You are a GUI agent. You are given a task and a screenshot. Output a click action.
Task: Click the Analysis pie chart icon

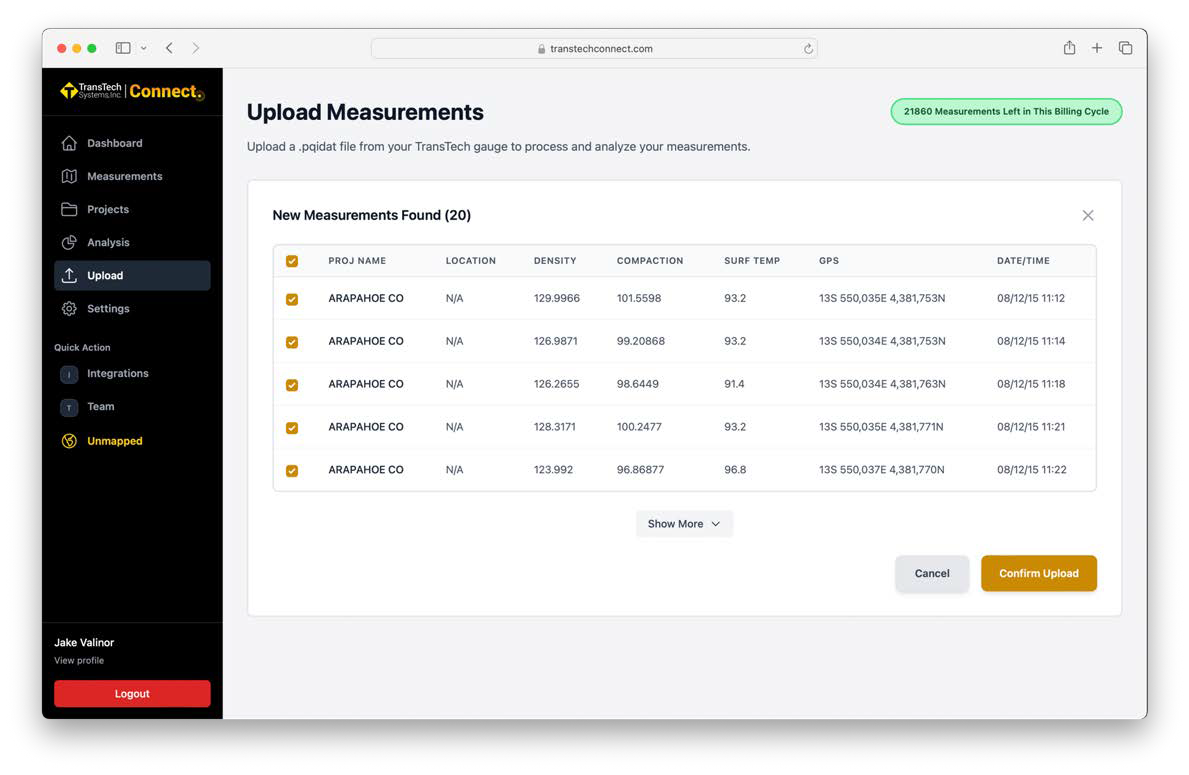tap(69, 242)
